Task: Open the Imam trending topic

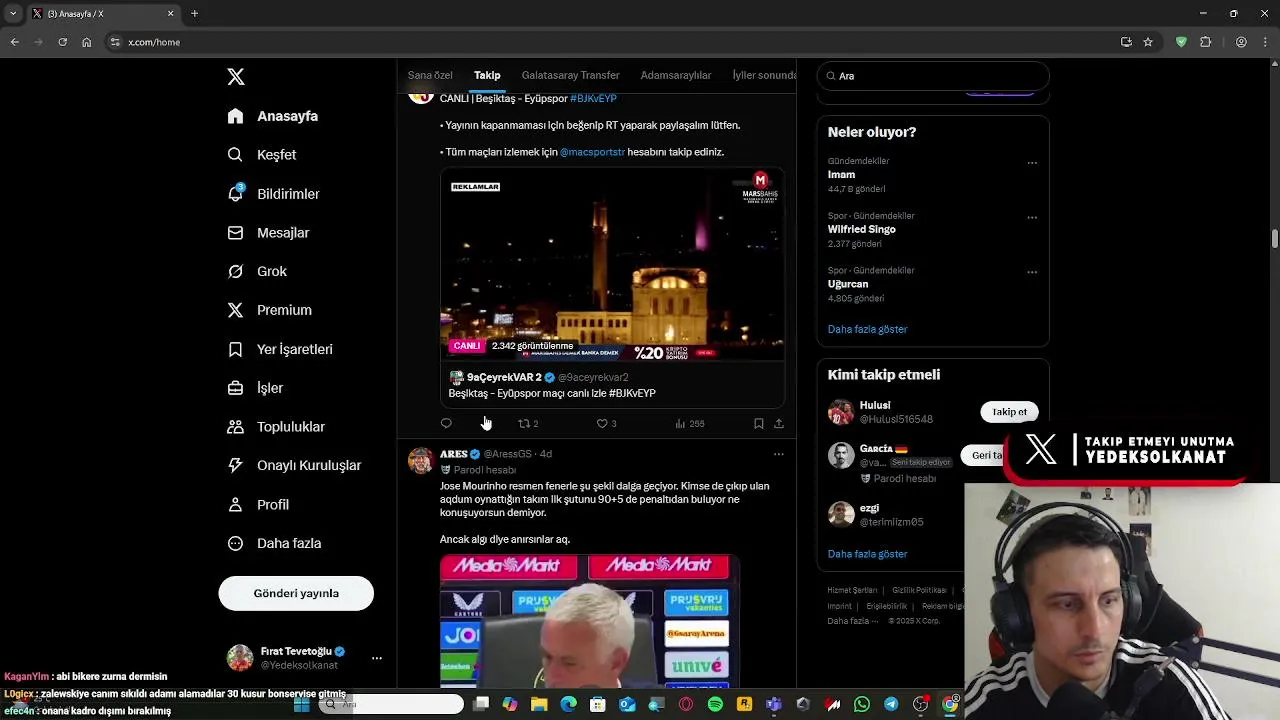Action: pyautogui.click(x=841, y=175)
